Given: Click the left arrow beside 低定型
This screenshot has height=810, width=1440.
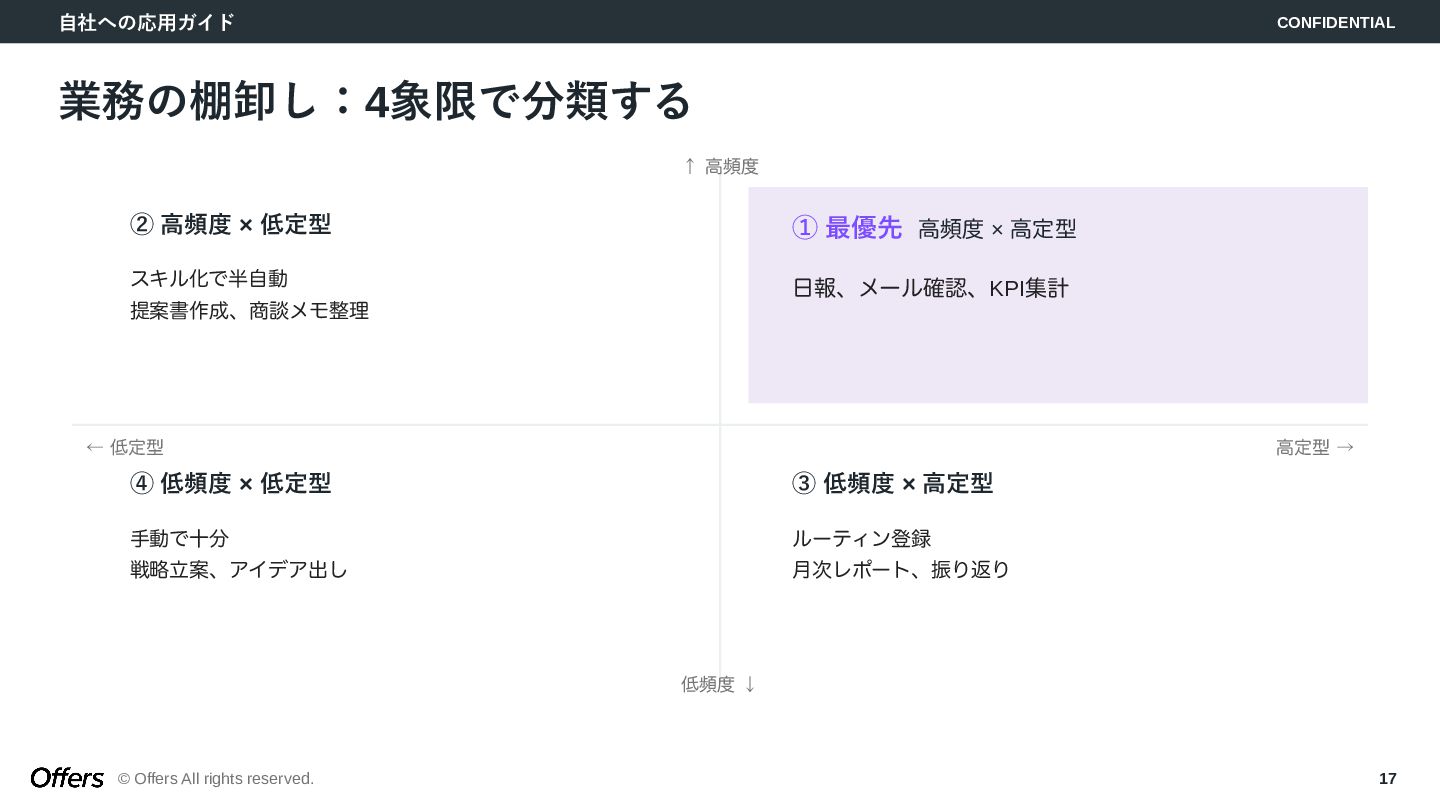Looking at the screenshot, I should tap(95, 447).
